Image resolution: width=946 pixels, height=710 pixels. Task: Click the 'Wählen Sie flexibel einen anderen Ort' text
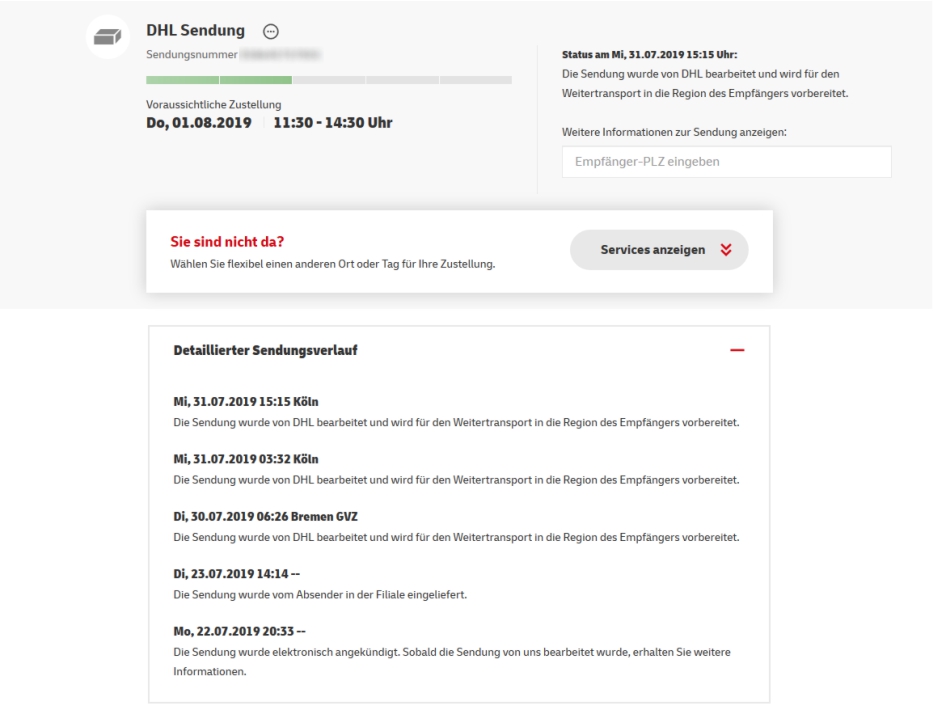click(x=262, y=264)
